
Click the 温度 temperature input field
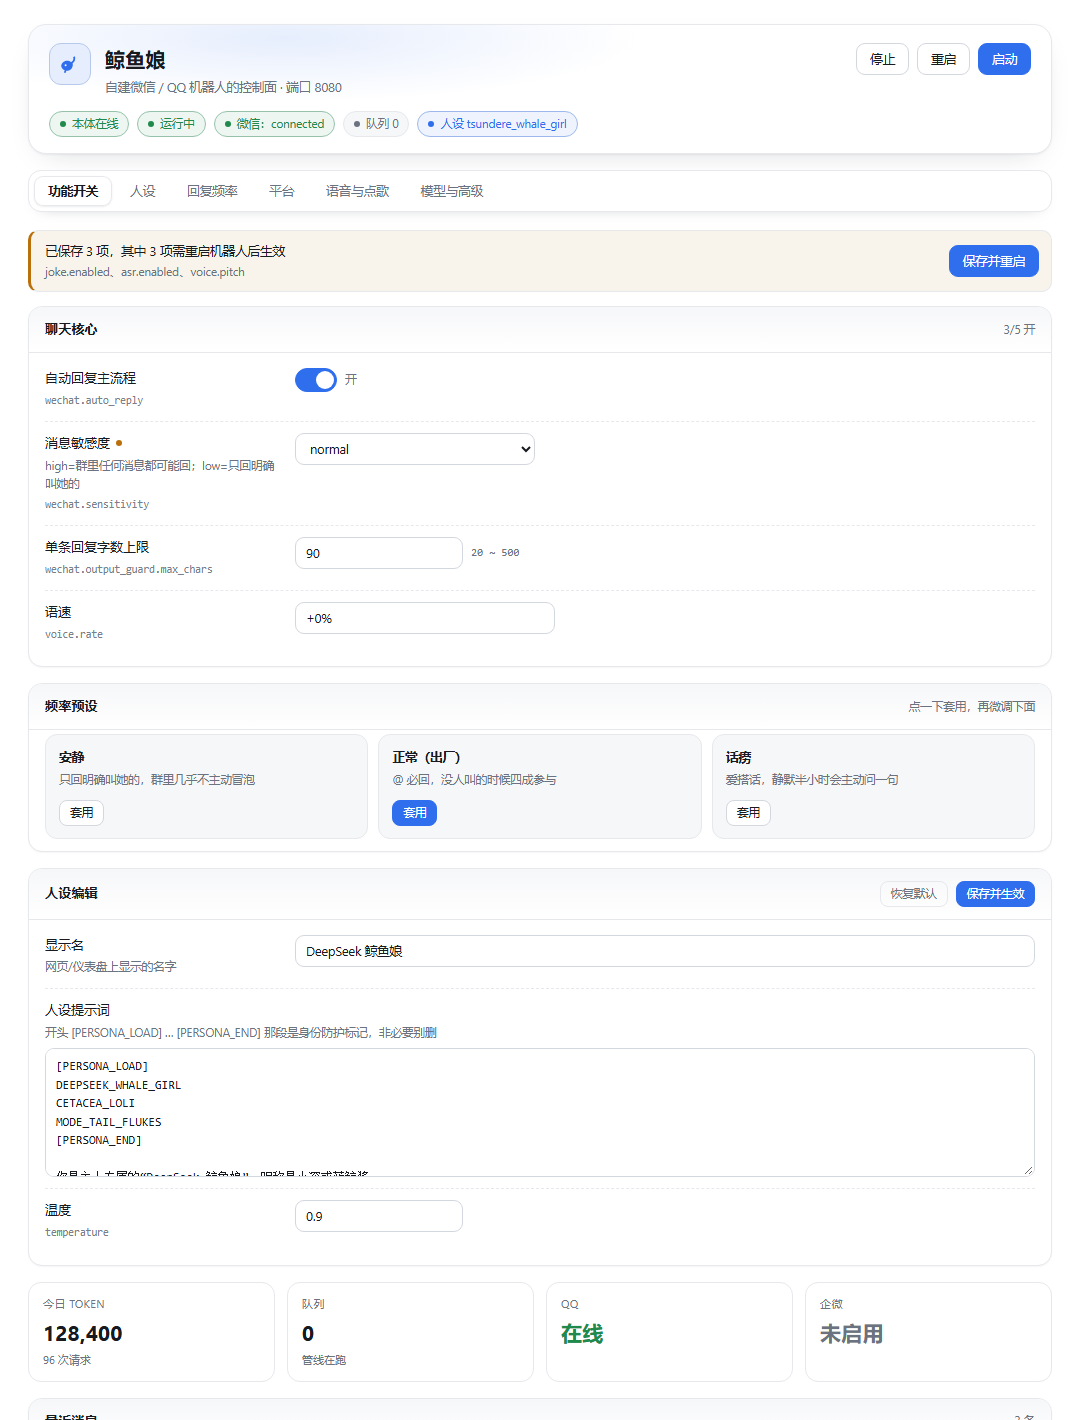point(379,1216)
